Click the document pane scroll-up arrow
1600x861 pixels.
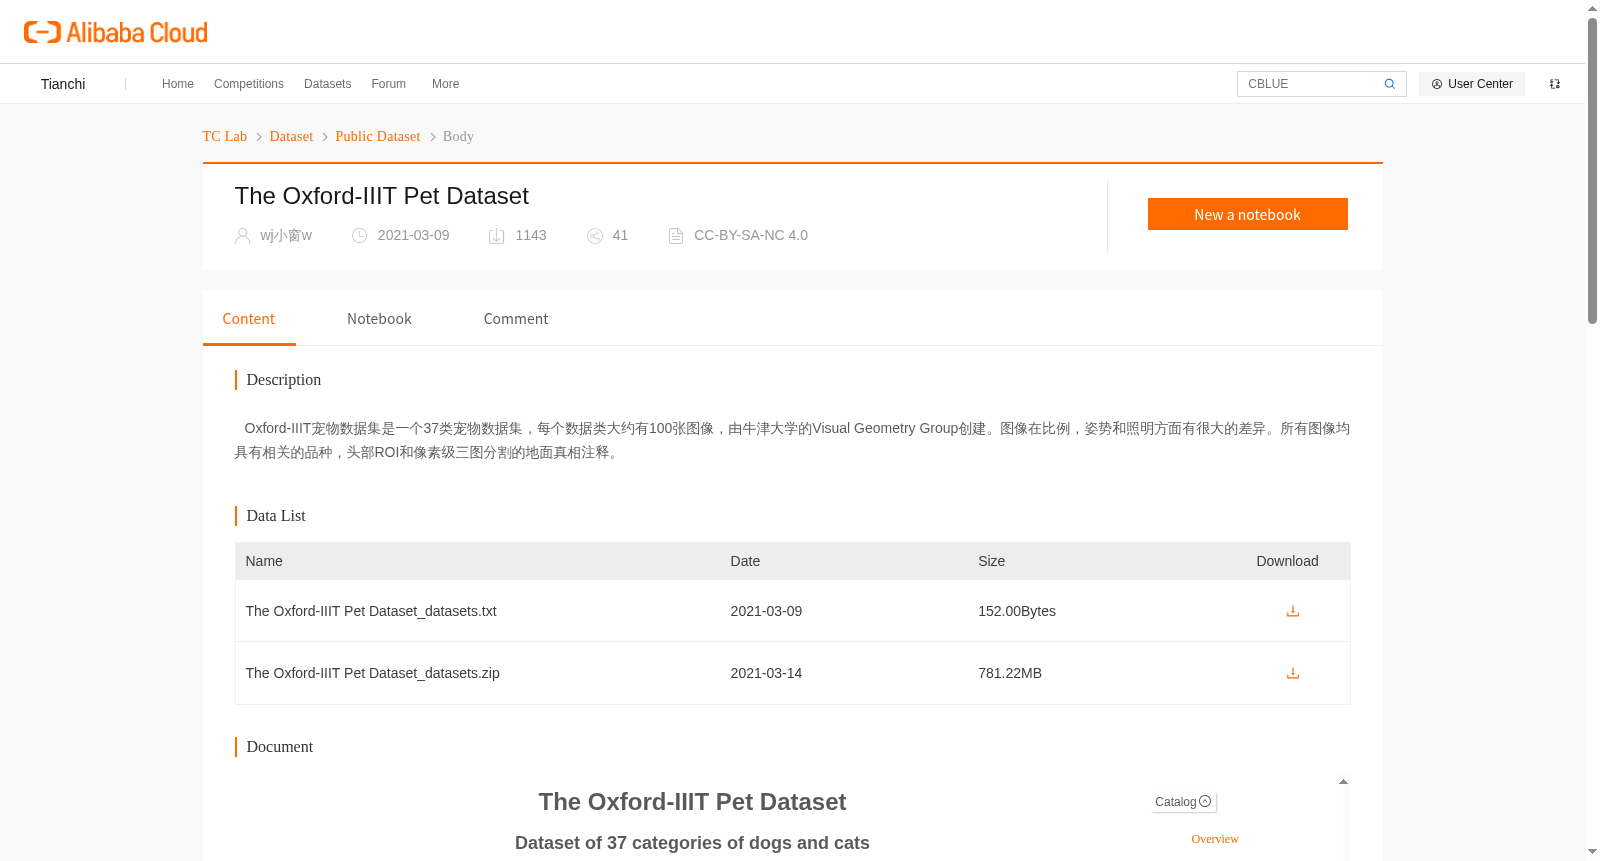click(1343, 782)
